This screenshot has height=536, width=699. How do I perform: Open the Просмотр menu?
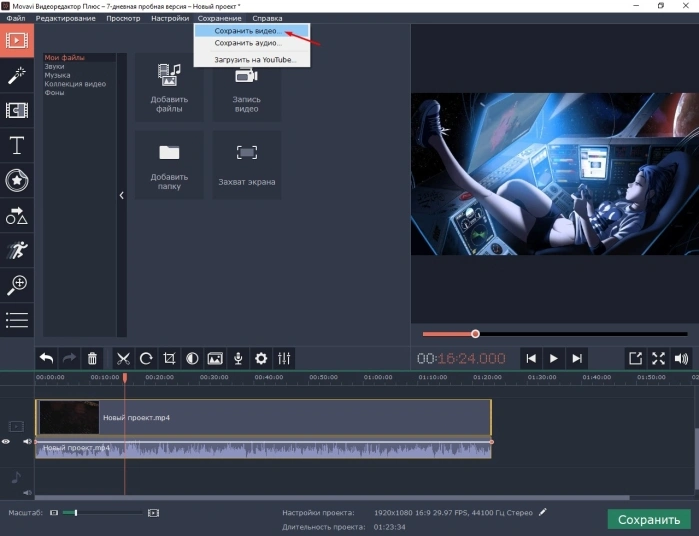tap(123, 18)
